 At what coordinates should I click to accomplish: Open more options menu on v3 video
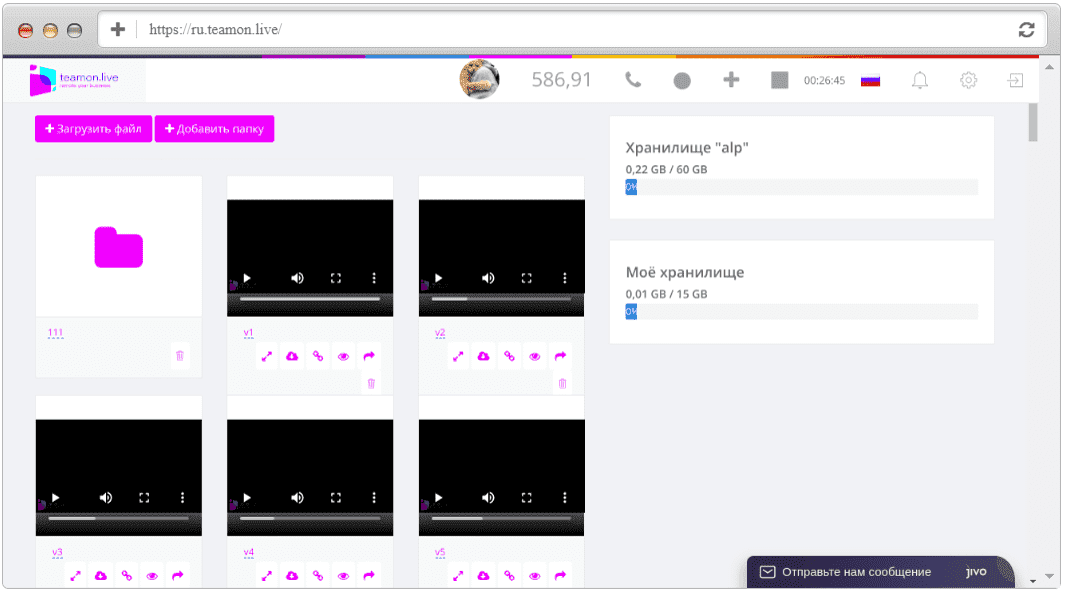[182, 498]
